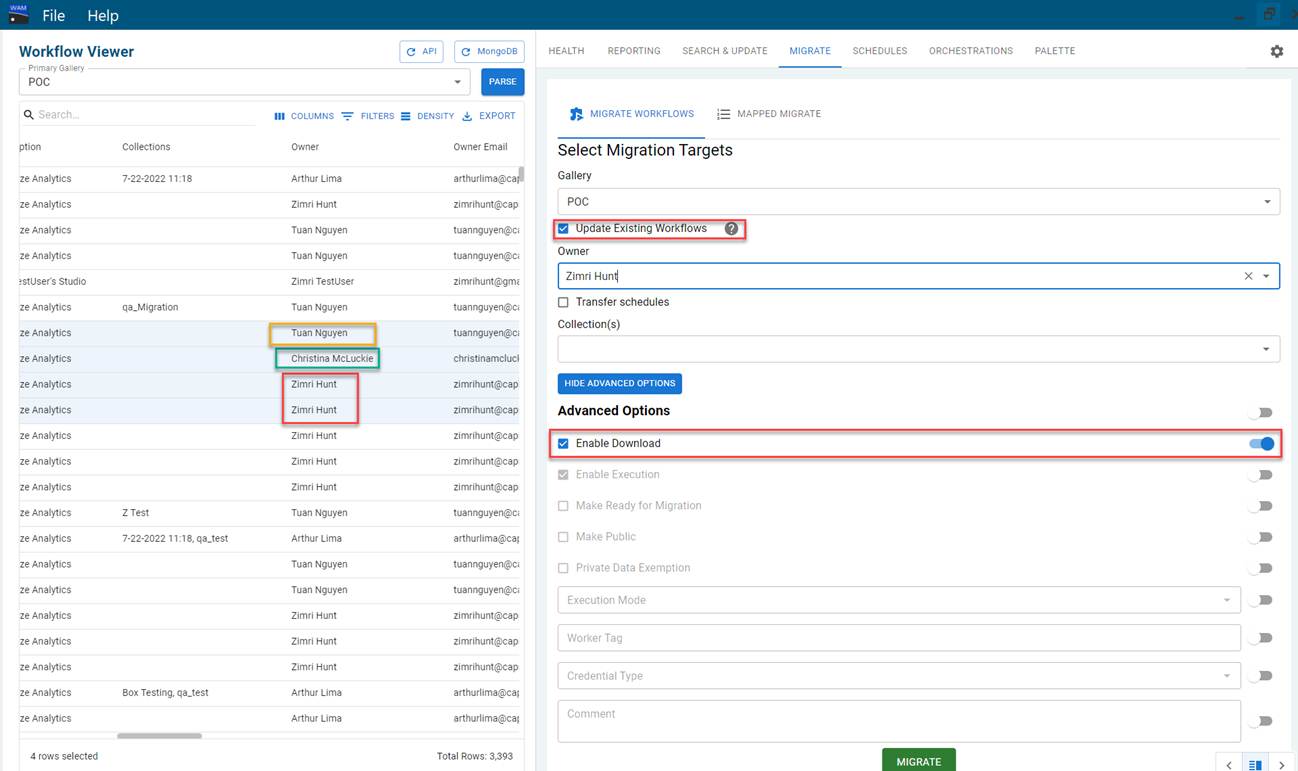Viewport: 1298px width, 771px height.
Task: Click the split-panel layout icon
Action: pos(1256,765)
